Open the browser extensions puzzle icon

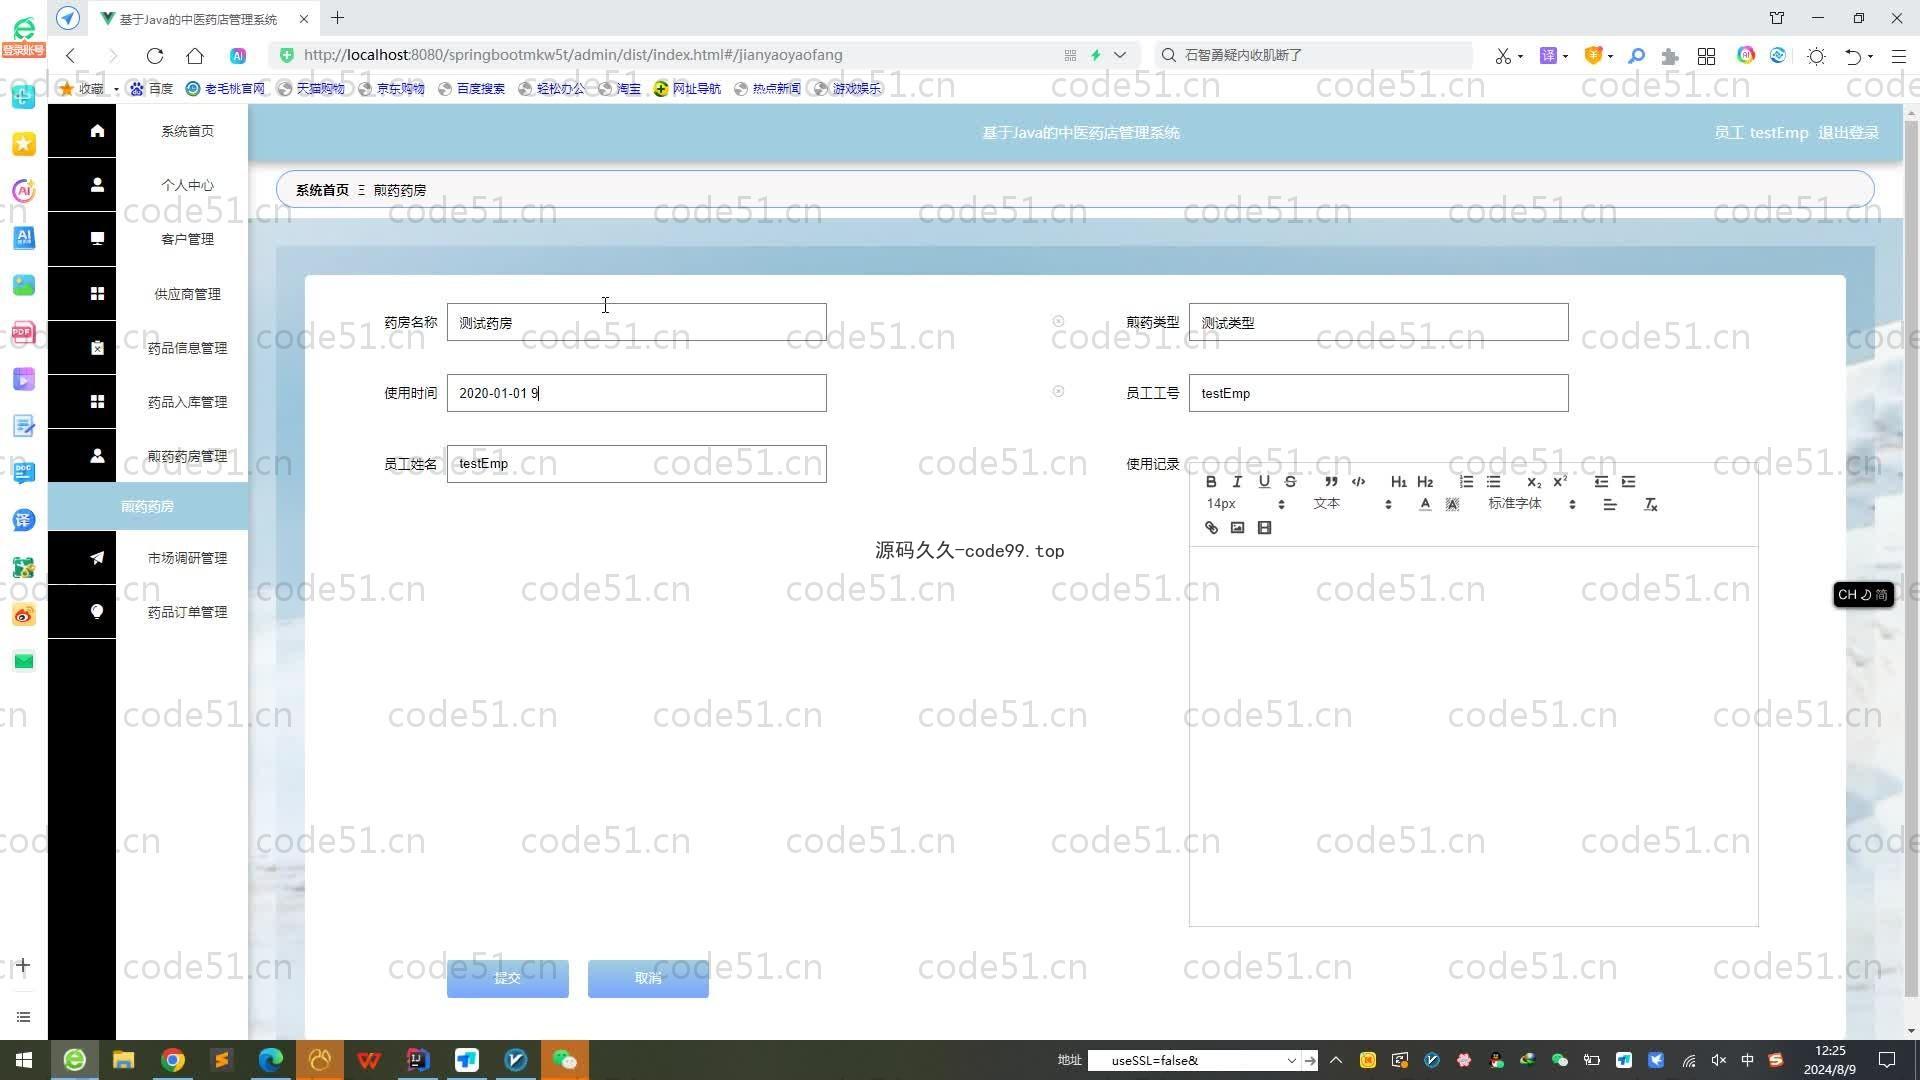[x=1669, y=56]
